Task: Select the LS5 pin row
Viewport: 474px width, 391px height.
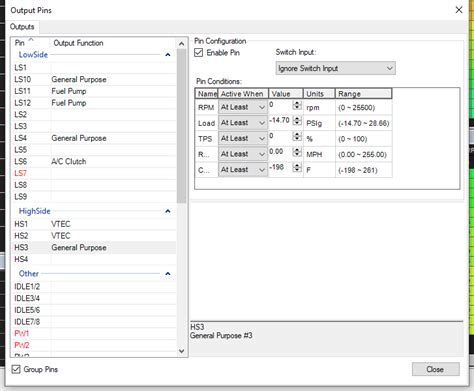Action: pyautogui.click(x=94, y=150)
